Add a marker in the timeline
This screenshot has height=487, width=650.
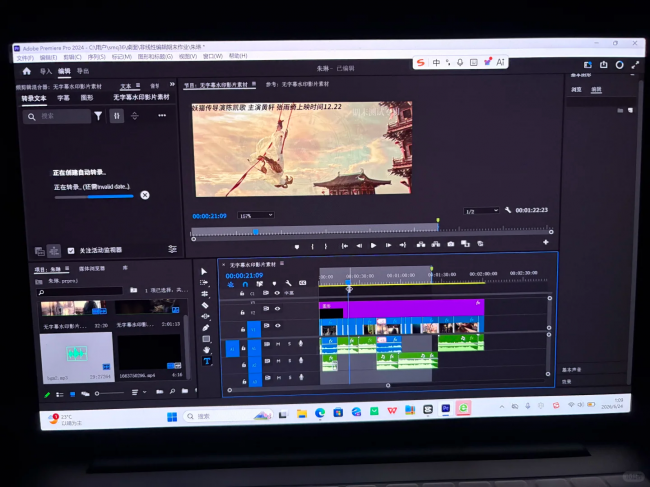274,284
